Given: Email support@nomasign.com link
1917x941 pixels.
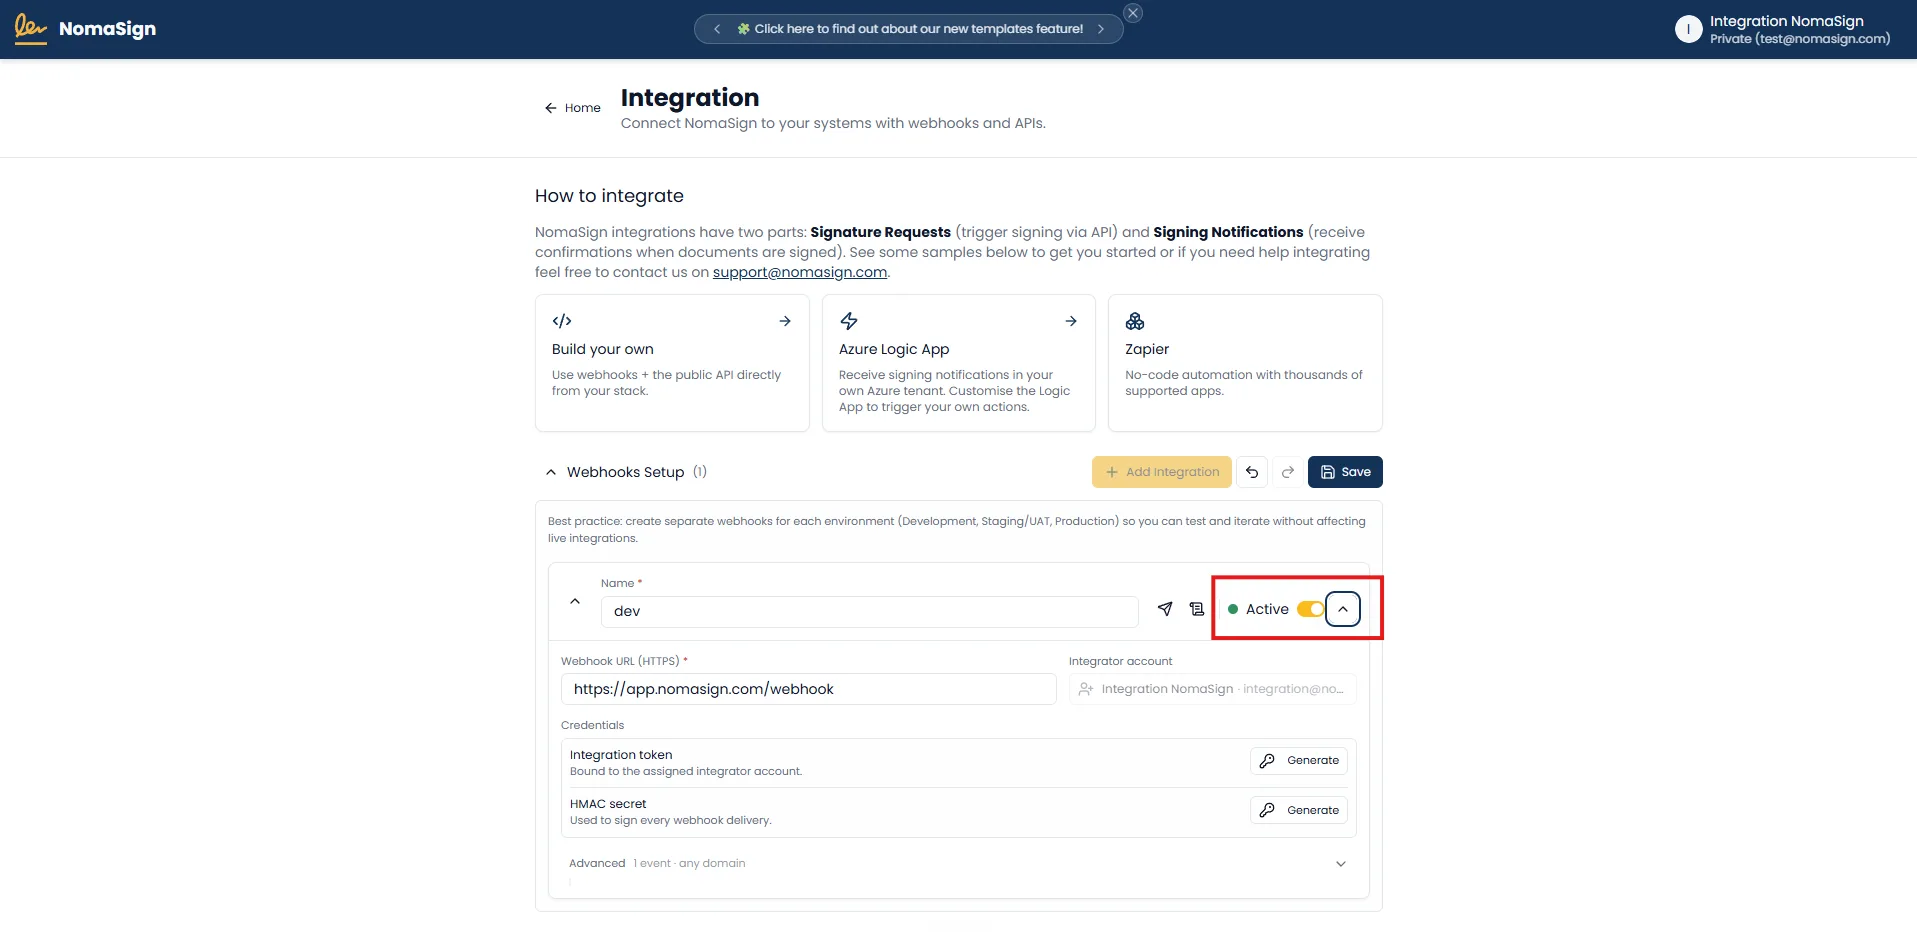Looking at the screenshot, I should (x=800, y=272).
